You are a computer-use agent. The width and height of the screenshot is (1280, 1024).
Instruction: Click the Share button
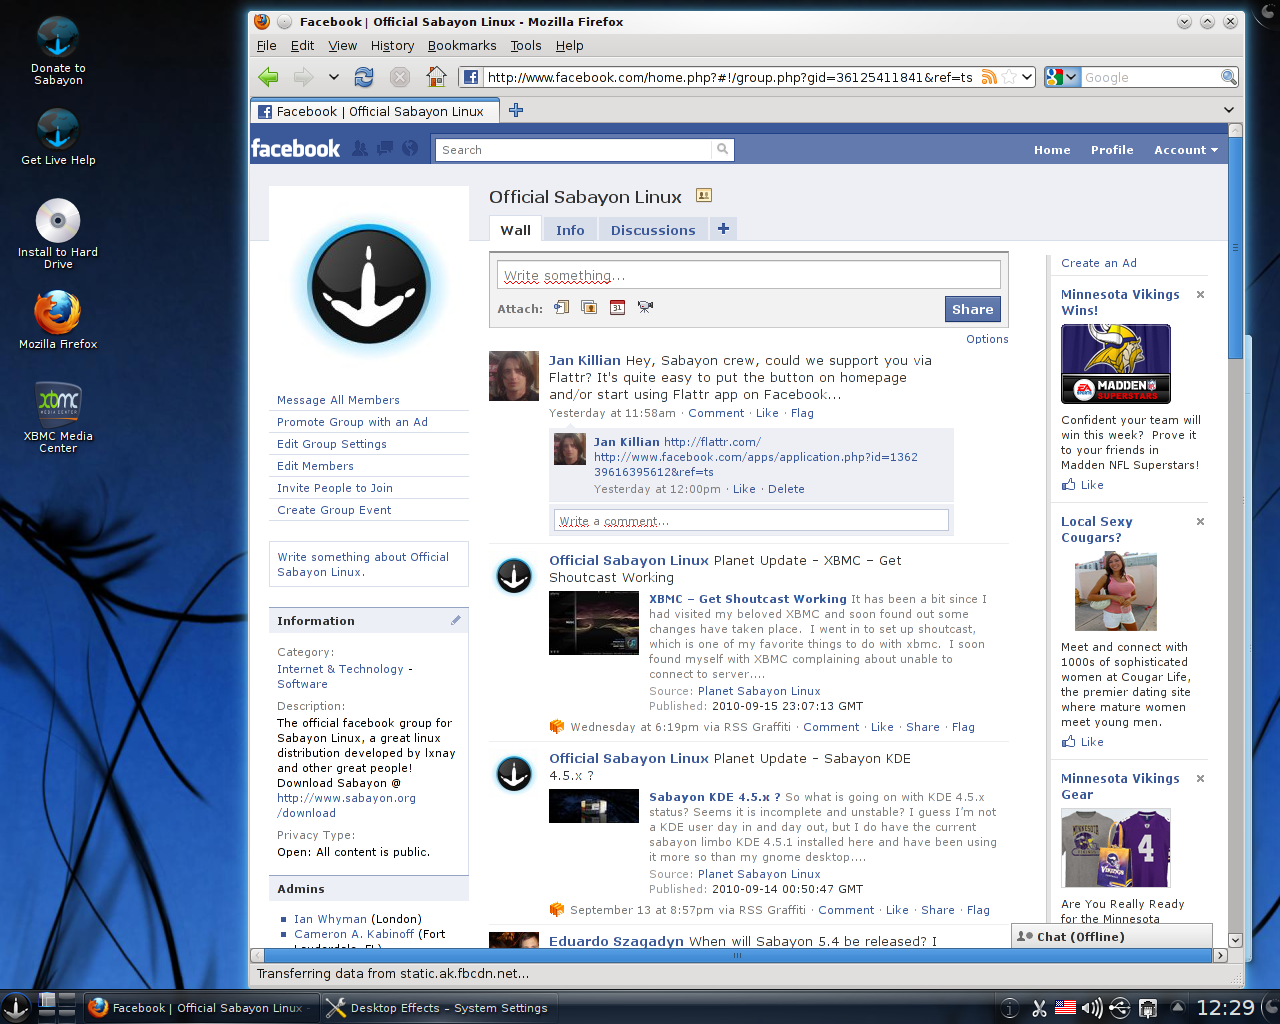click(x=973, y=309)
